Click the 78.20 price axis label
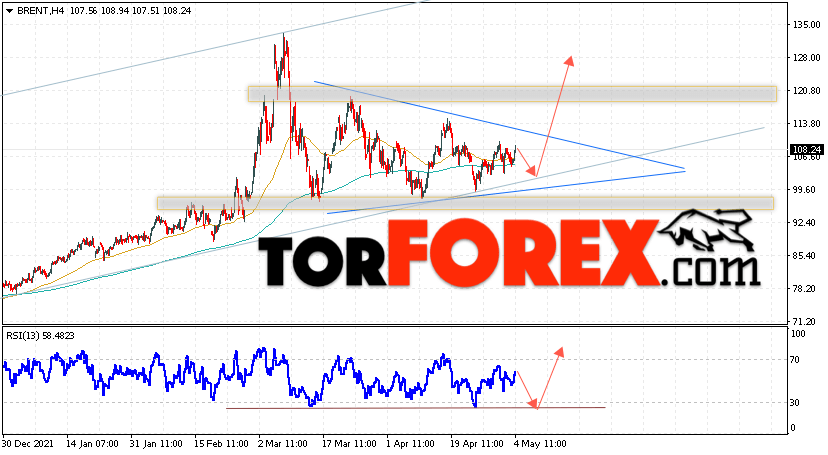The image size is (828, 455). pyautogui.click(x=806, y=289)
